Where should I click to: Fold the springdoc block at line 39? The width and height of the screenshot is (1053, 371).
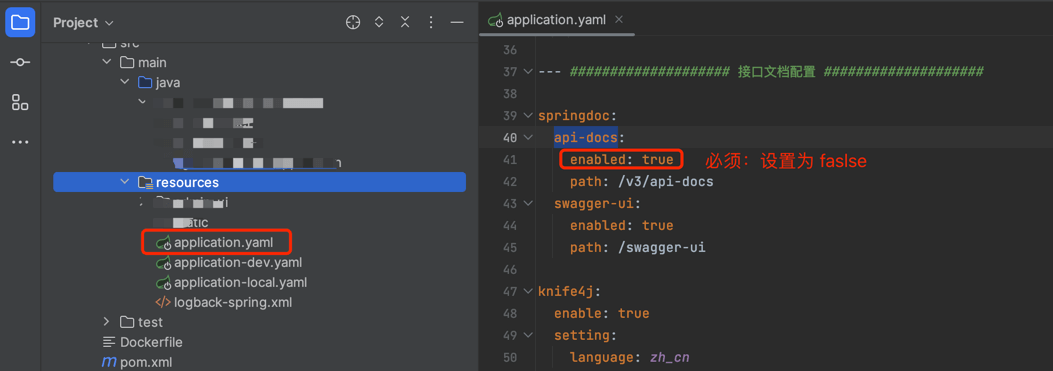(528, 116)
